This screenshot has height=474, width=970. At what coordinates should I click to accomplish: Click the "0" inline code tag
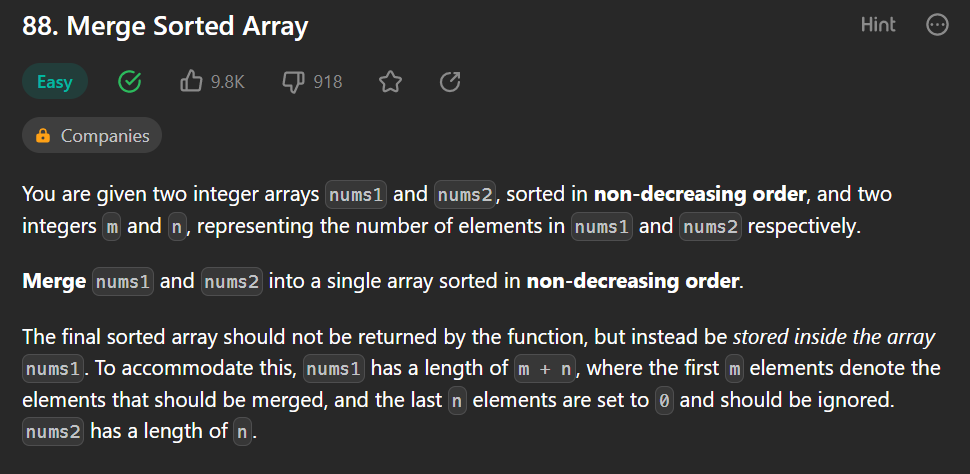click(x=664, y=402)
